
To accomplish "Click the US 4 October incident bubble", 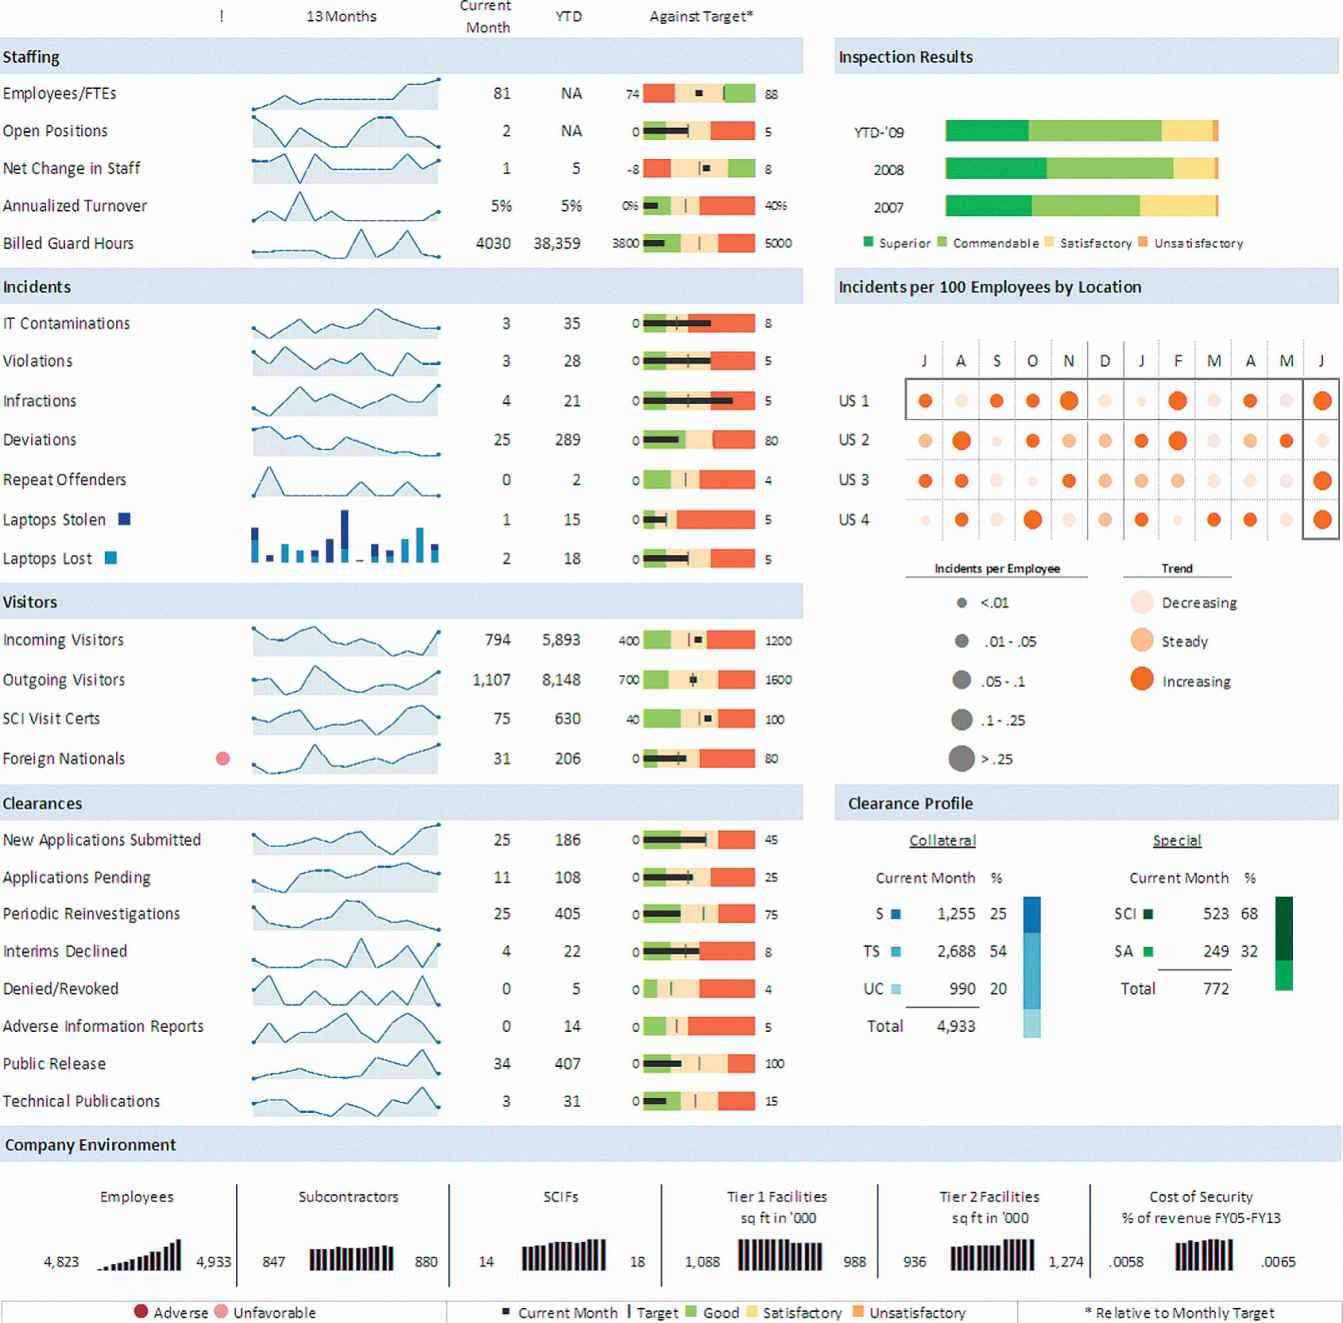I will pyautogui.click(x=1033, y=519).
